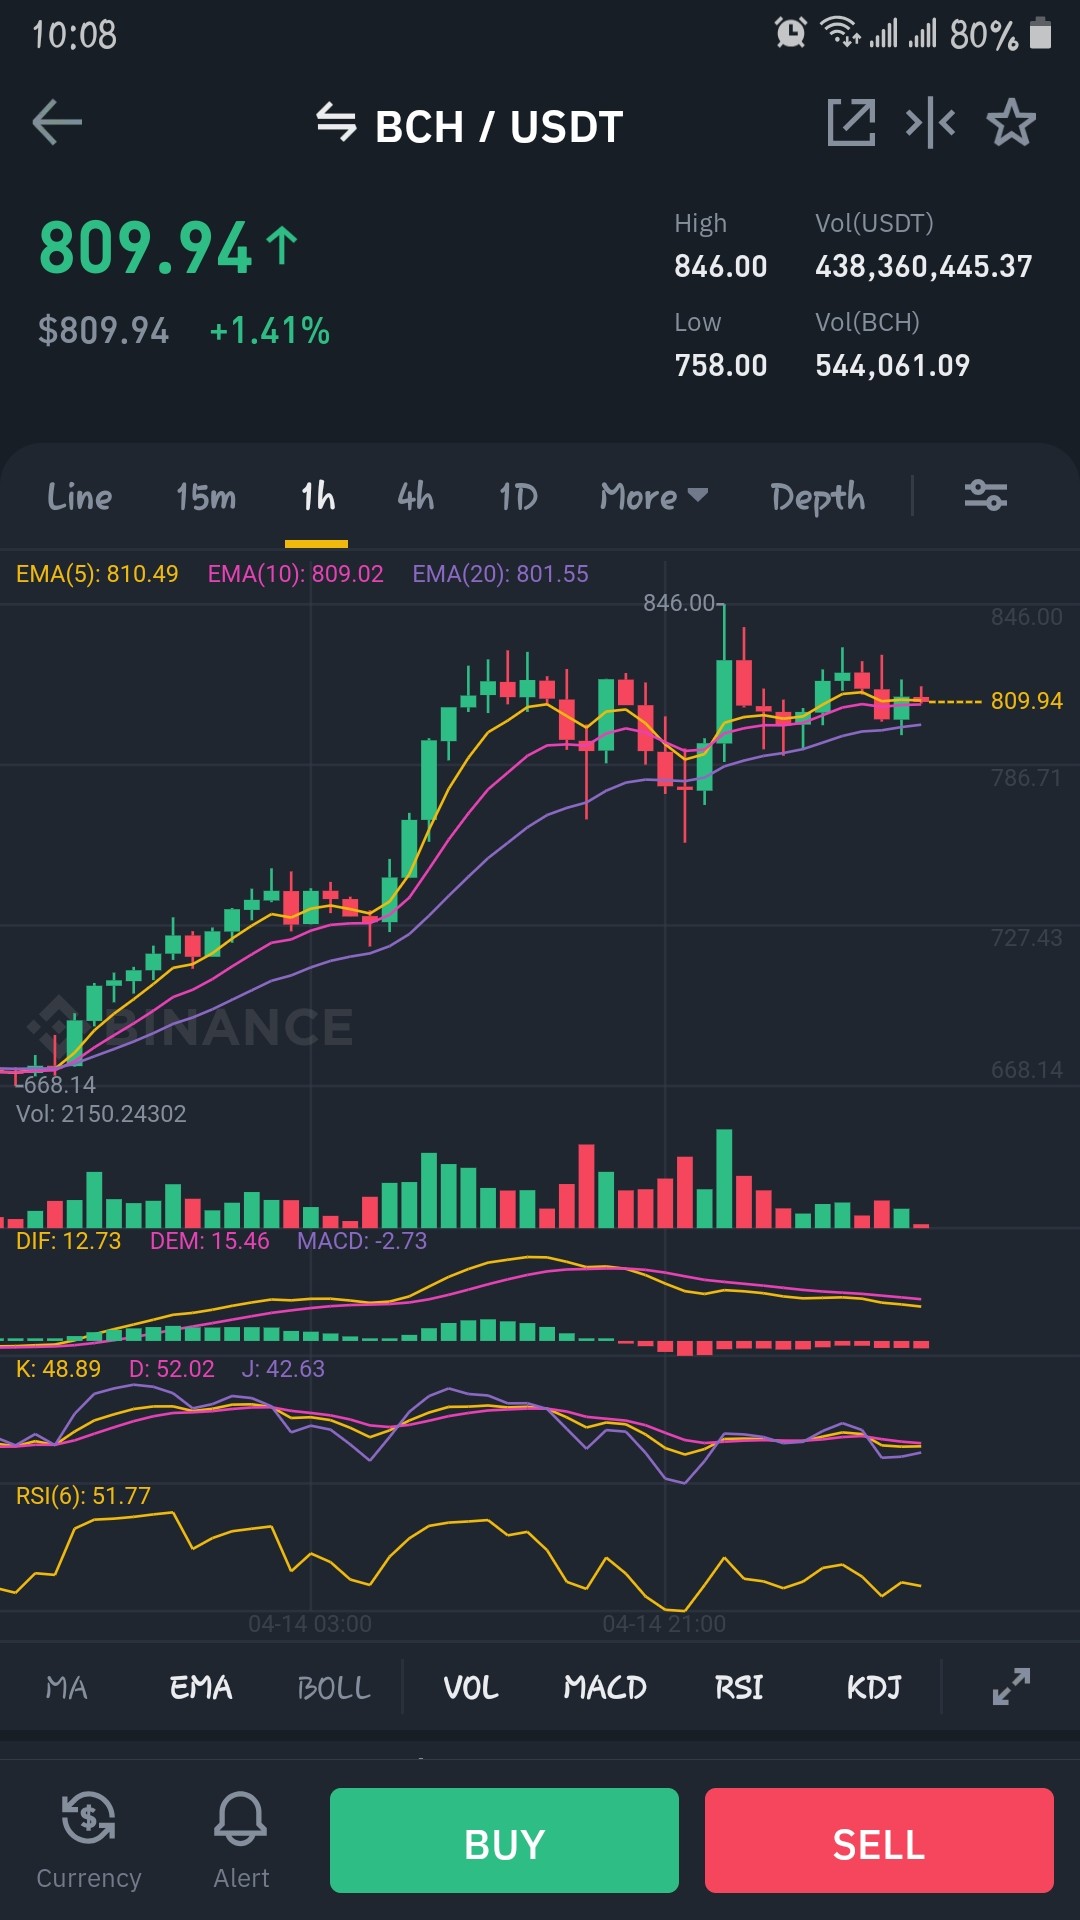1080x1920 pixels.
Task: Toggle the KDJ indicator
Action: (x=874, y=1688)
